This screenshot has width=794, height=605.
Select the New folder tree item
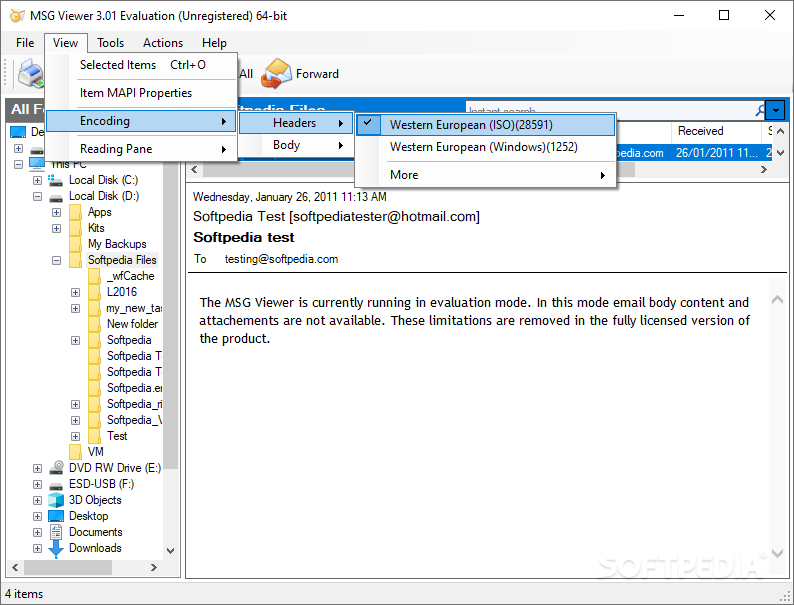tap(132, 324)
